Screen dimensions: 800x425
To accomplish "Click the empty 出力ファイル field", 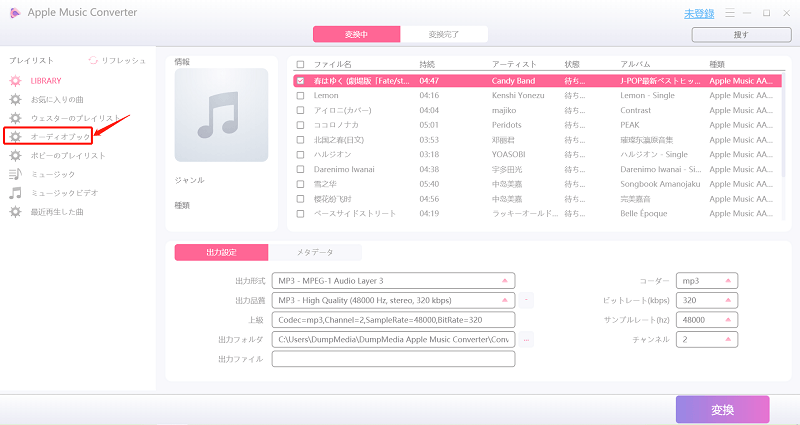I will click(x=393, y=359).
